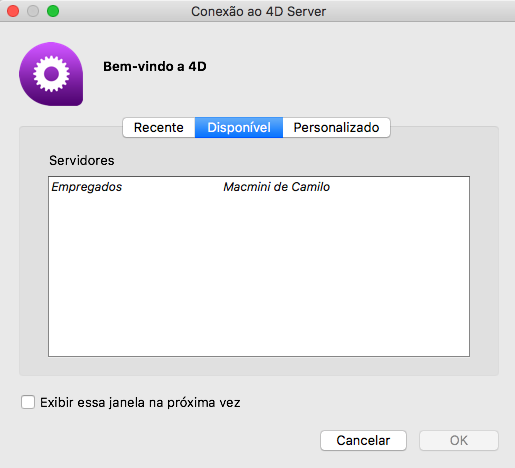Confirm with the OK button
Viewport: 515px width, 468px height.
pos(459,440)
